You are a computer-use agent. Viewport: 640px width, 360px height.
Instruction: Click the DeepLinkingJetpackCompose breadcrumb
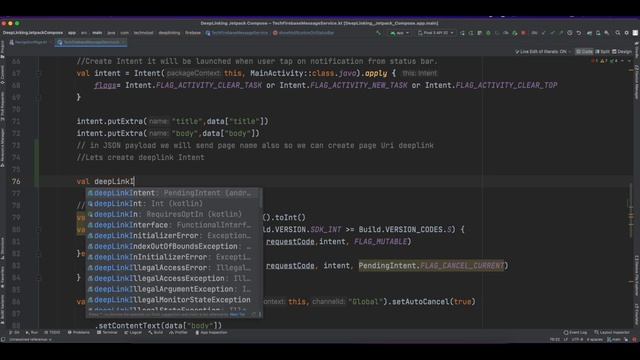[x=33, y=33]
